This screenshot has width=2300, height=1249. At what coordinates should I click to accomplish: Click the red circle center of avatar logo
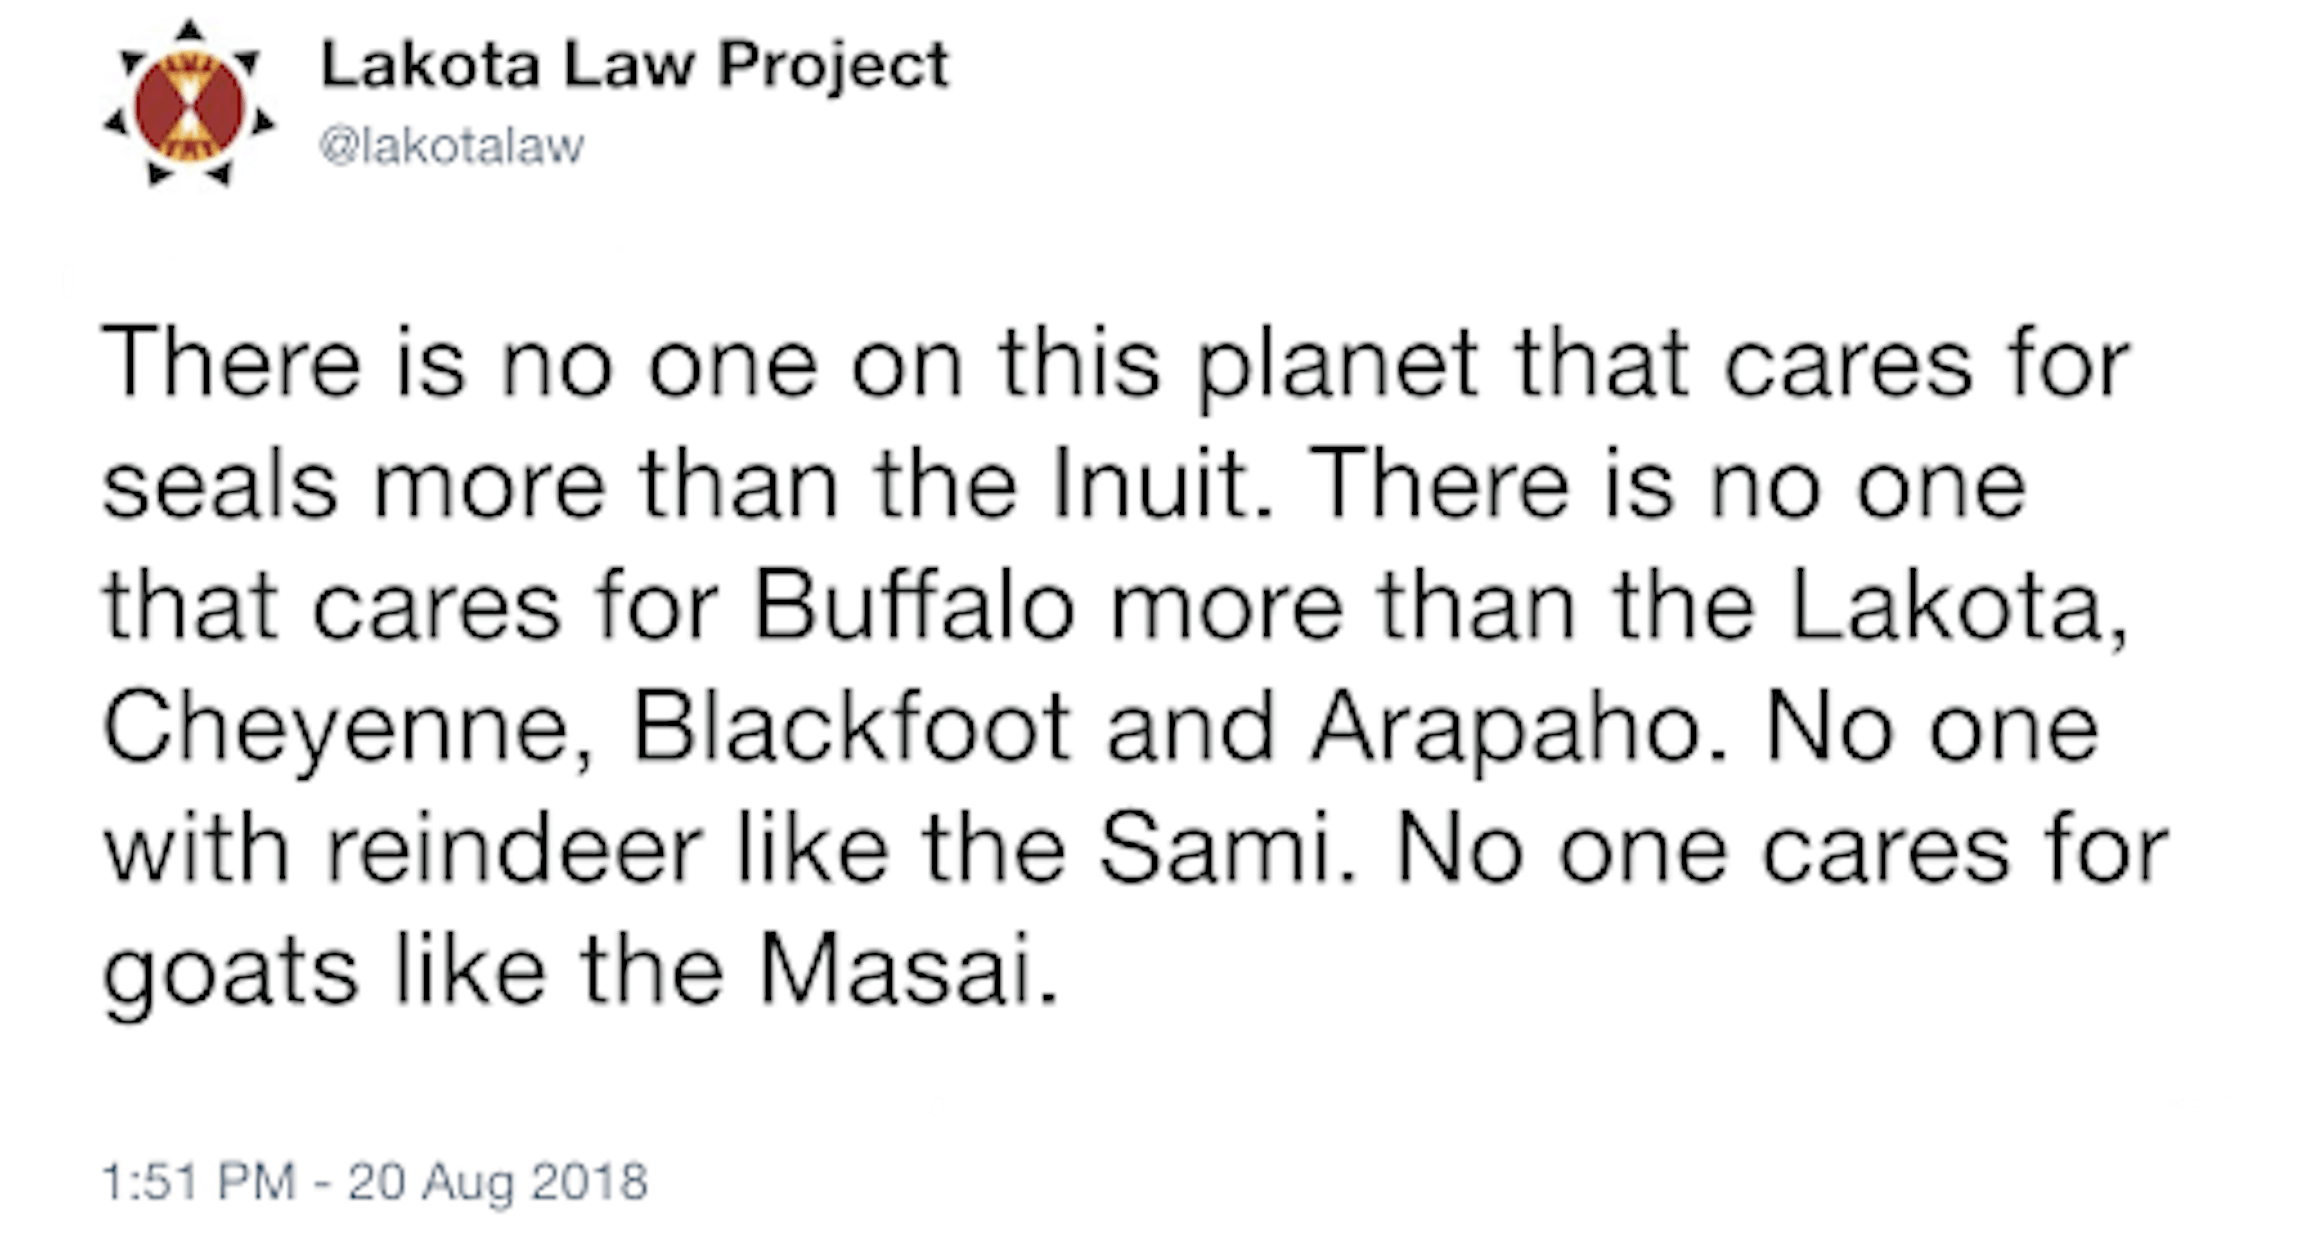tap(189, 104)
